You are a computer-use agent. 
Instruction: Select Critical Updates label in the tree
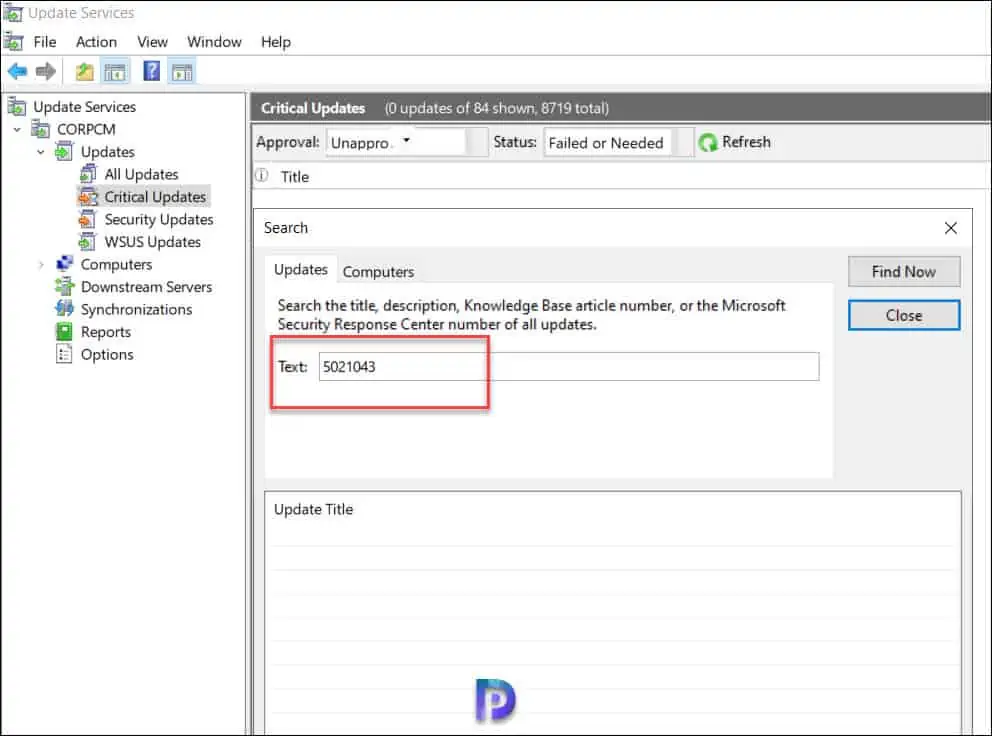coord(155,197)
